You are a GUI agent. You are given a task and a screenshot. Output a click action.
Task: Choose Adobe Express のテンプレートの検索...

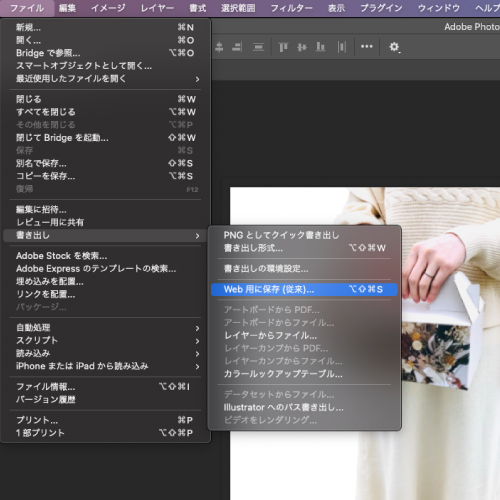point(105,268)
